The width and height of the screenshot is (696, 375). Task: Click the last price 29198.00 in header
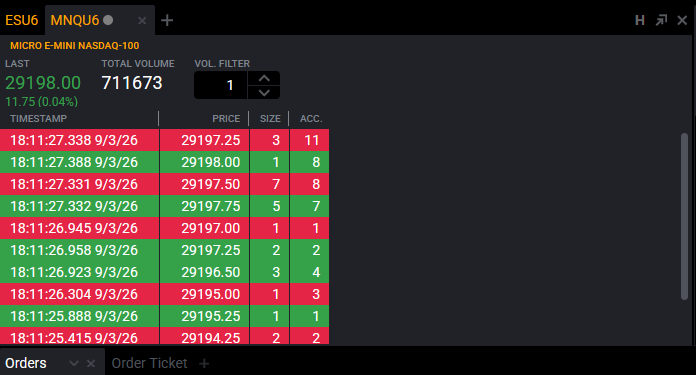(x=43, y=83)
